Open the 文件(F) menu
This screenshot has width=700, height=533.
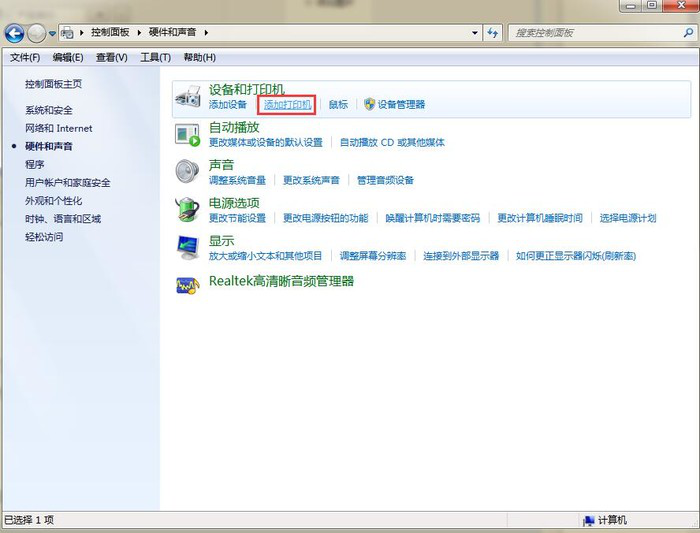click(25, 57)
